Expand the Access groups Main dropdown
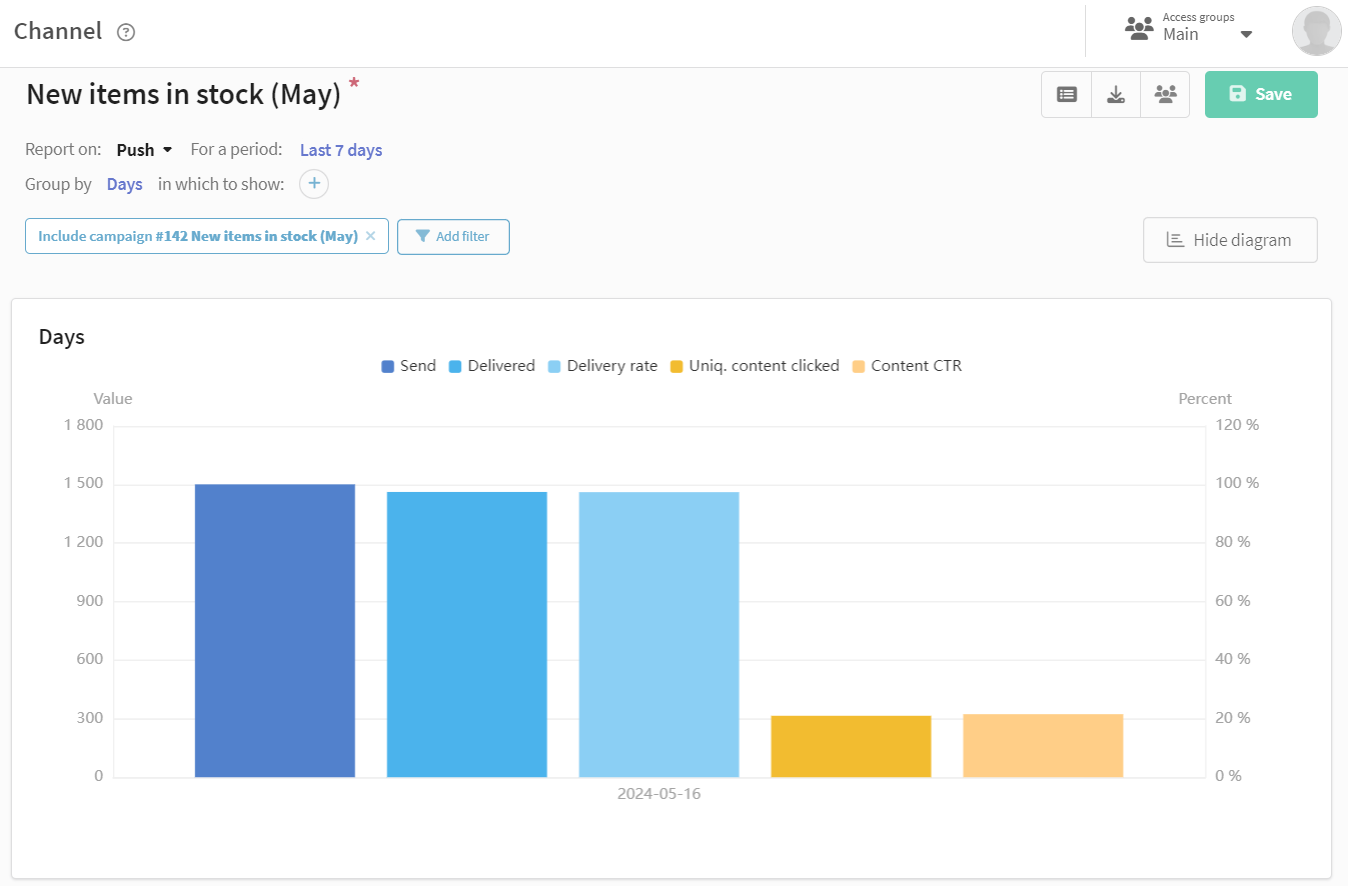 pos(1246,35)
